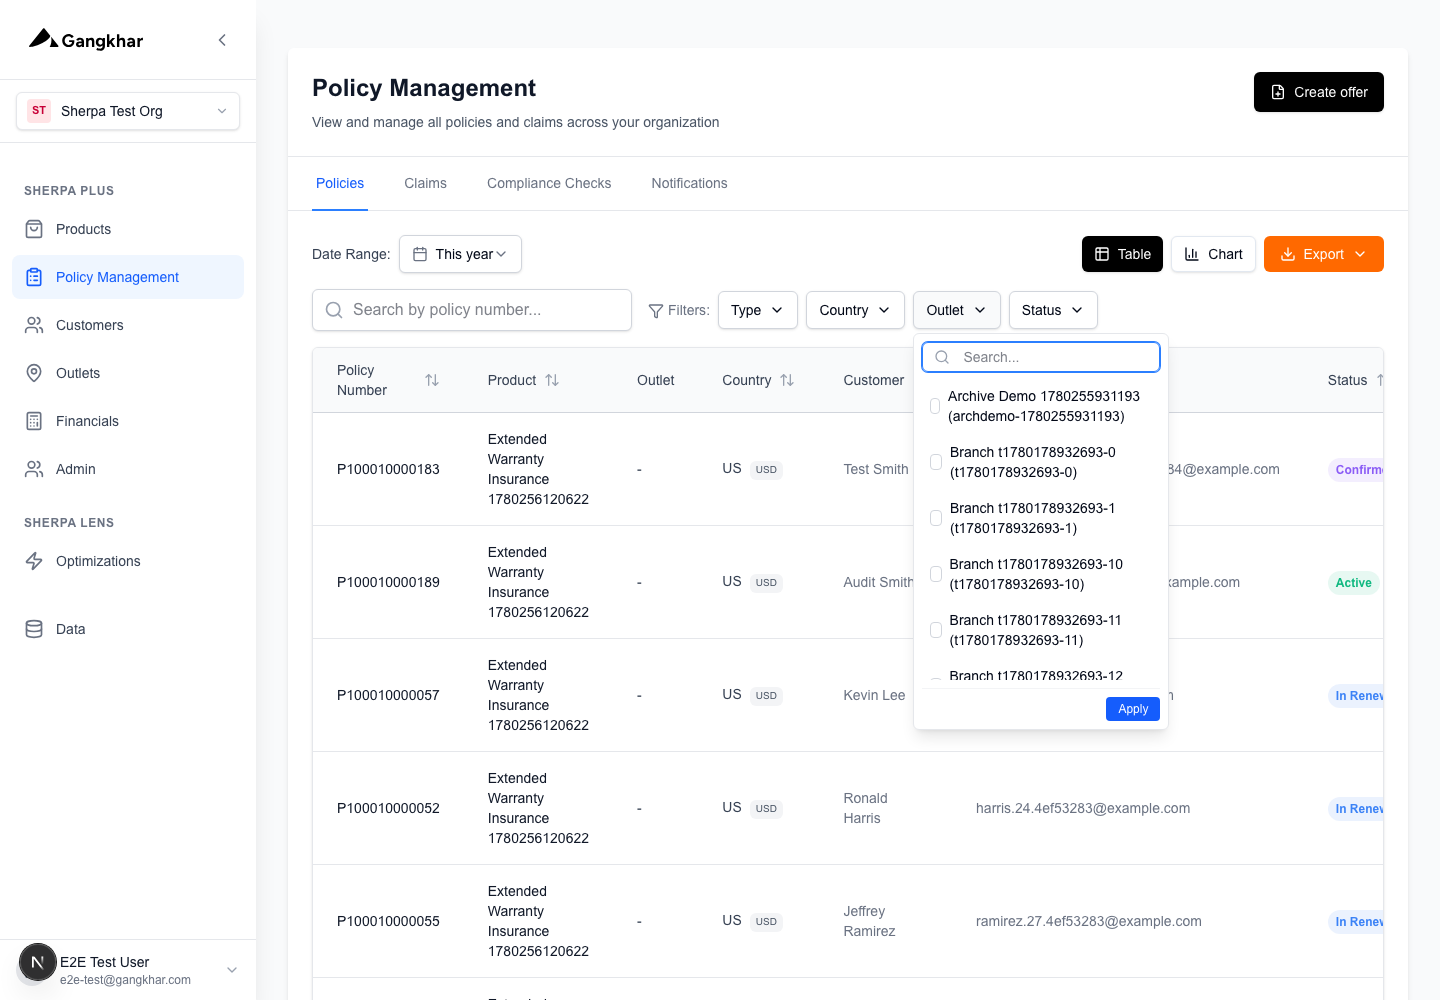Click the Admin users icon
The width and height of the screenshot is (1440, 1000).
(x=34, y=469)
